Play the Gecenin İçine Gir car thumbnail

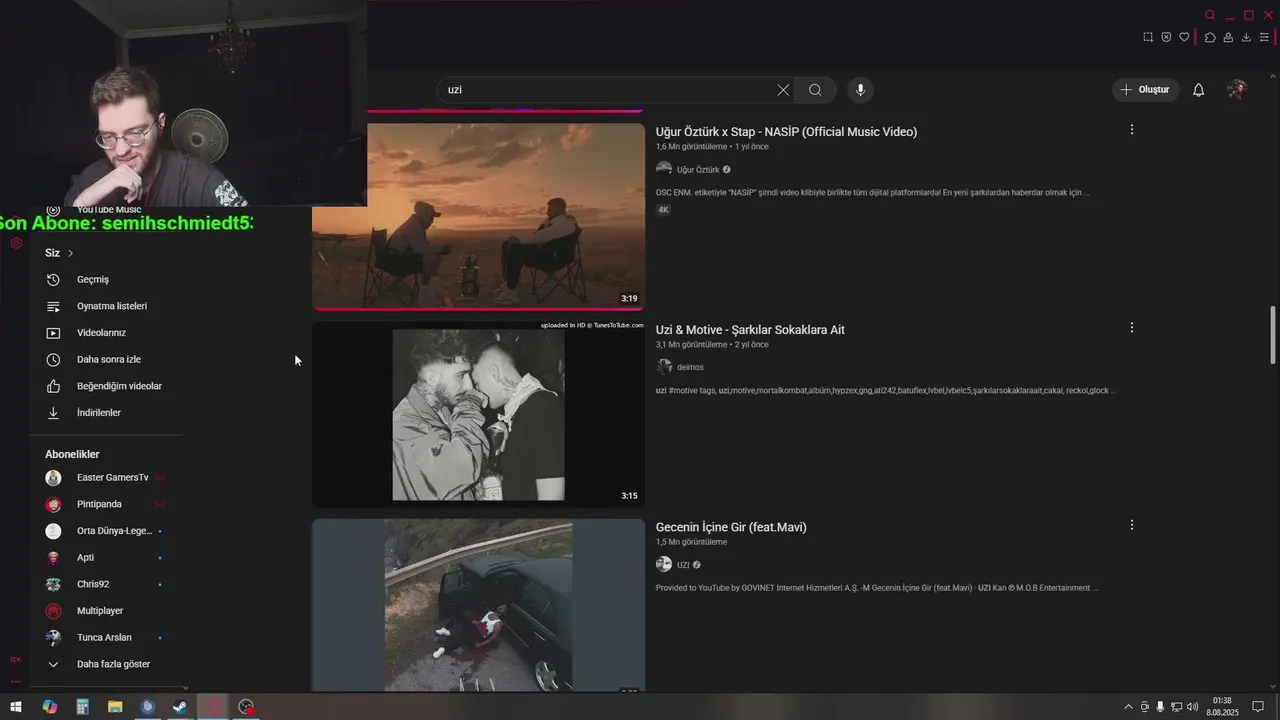coord(479,605)
